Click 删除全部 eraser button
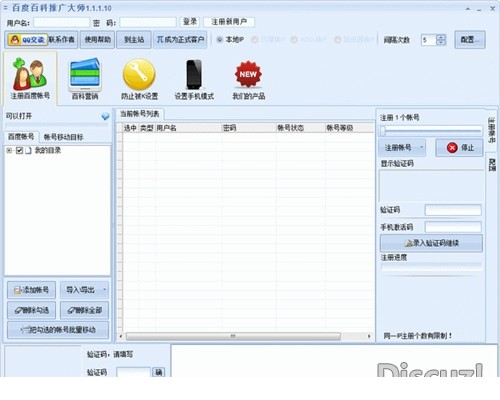This screenshot has width=500, height=400. (84, 310)
